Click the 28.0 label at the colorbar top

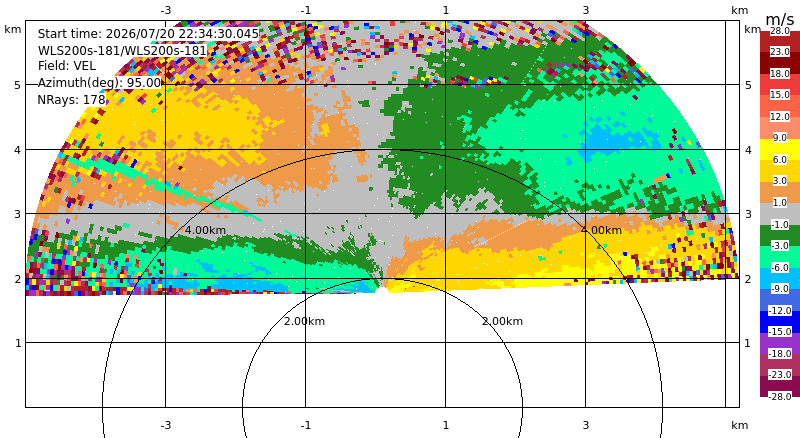780,31
